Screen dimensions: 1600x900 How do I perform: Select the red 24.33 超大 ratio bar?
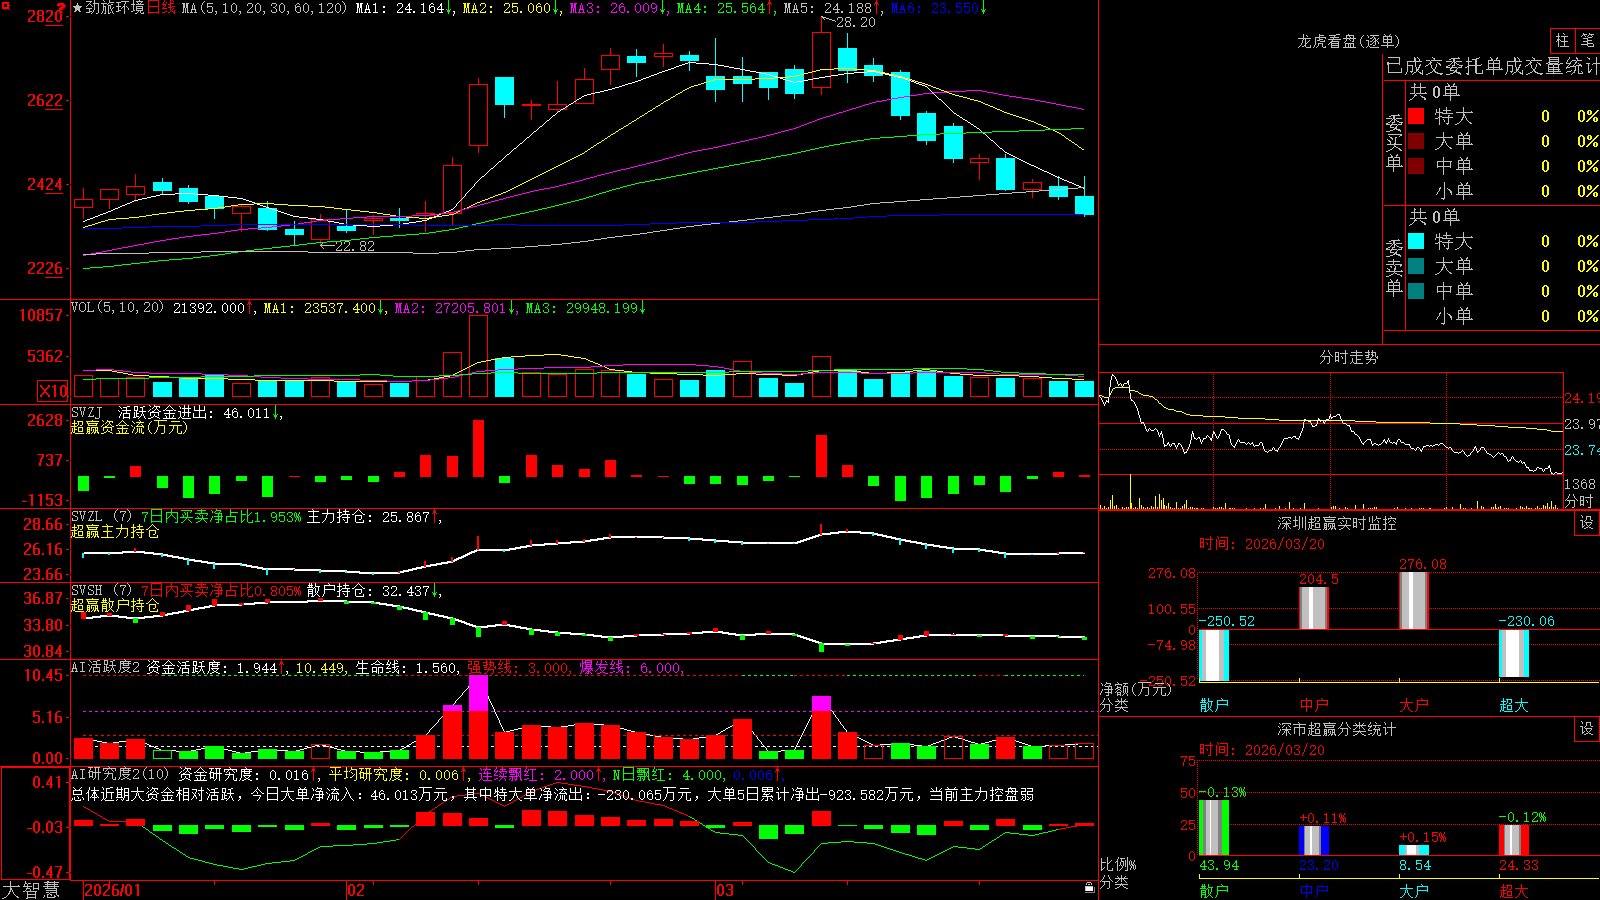(1514, 840)
